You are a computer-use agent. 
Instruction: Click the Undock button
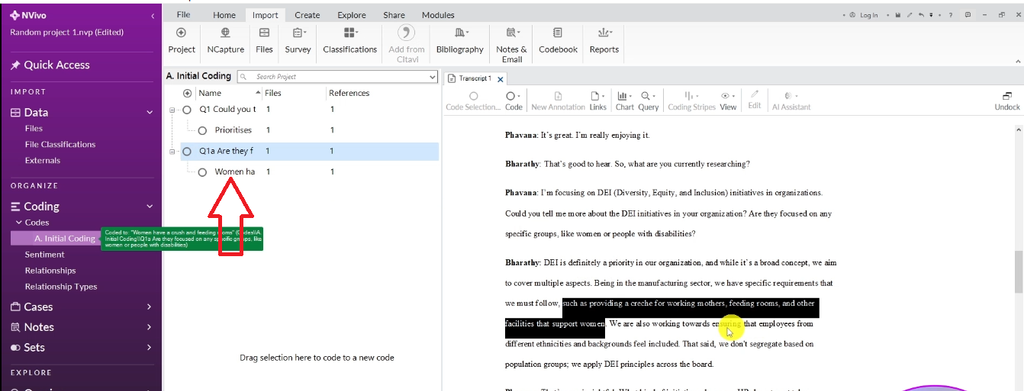[x=1007, y=100]
